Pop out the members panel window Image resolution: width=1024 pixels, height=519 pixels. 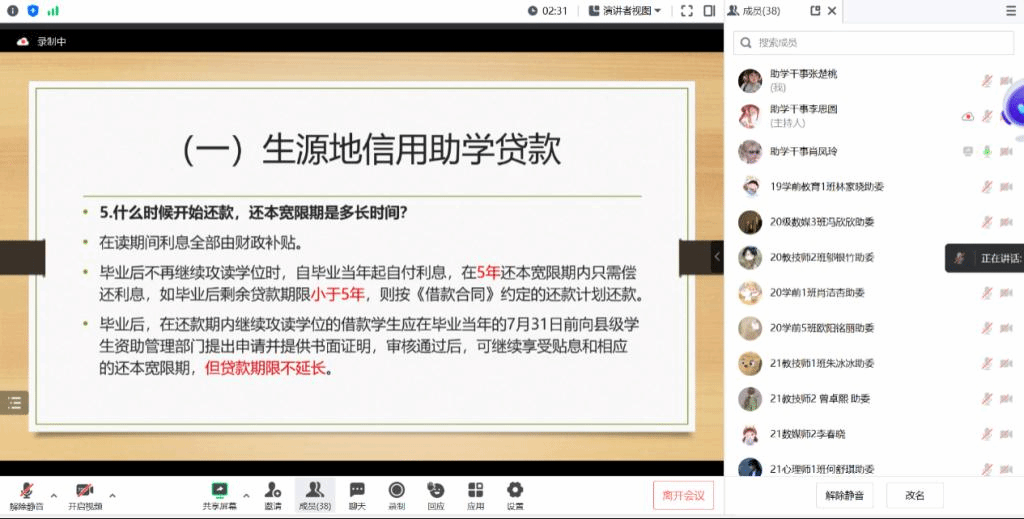815,11
